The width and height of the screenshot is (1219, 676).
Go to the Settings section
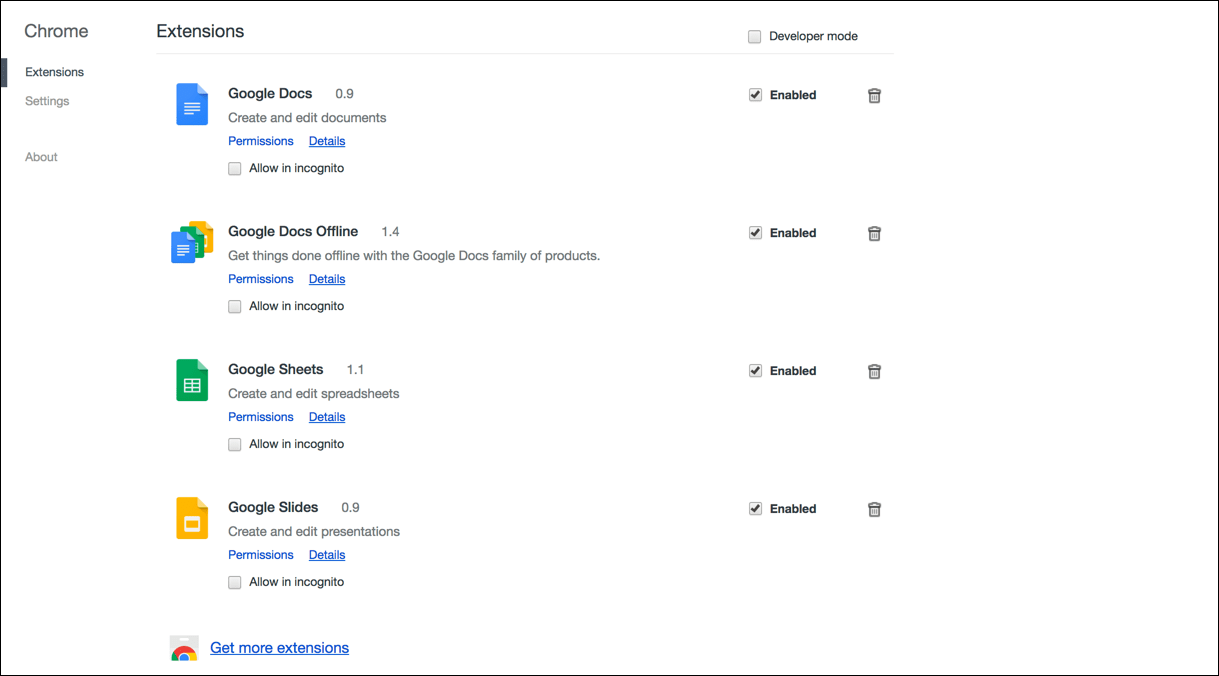coord(47,100)
